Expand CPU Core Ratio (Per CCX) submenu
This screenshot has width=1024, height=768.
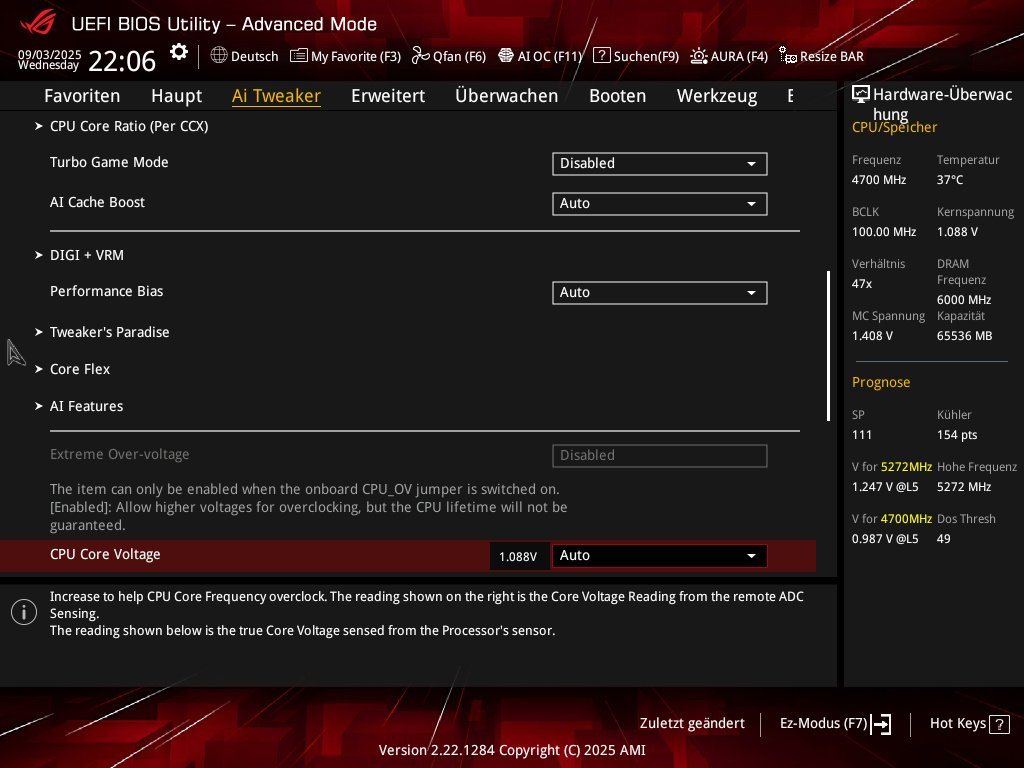129,126
